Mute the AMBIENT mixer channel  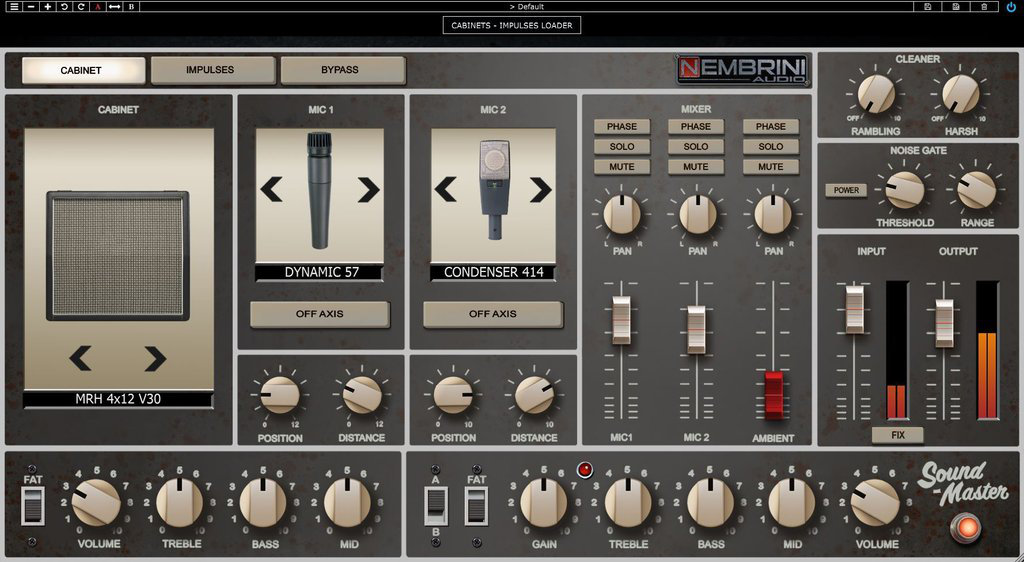771,167
